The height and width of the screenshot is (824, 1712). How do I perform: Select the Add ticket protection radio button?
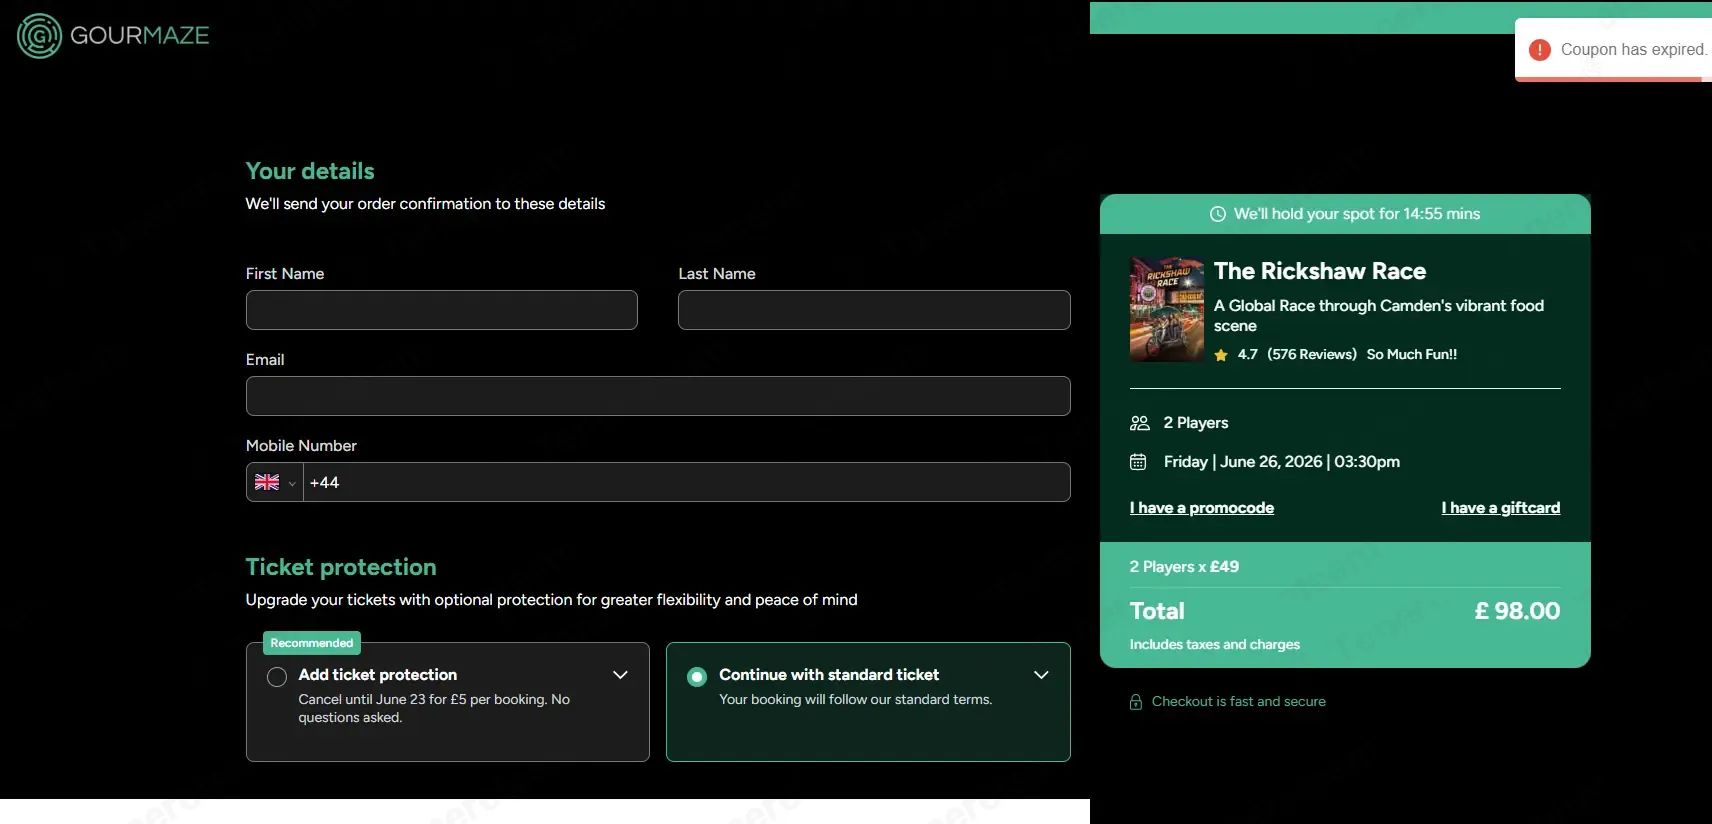277,677
